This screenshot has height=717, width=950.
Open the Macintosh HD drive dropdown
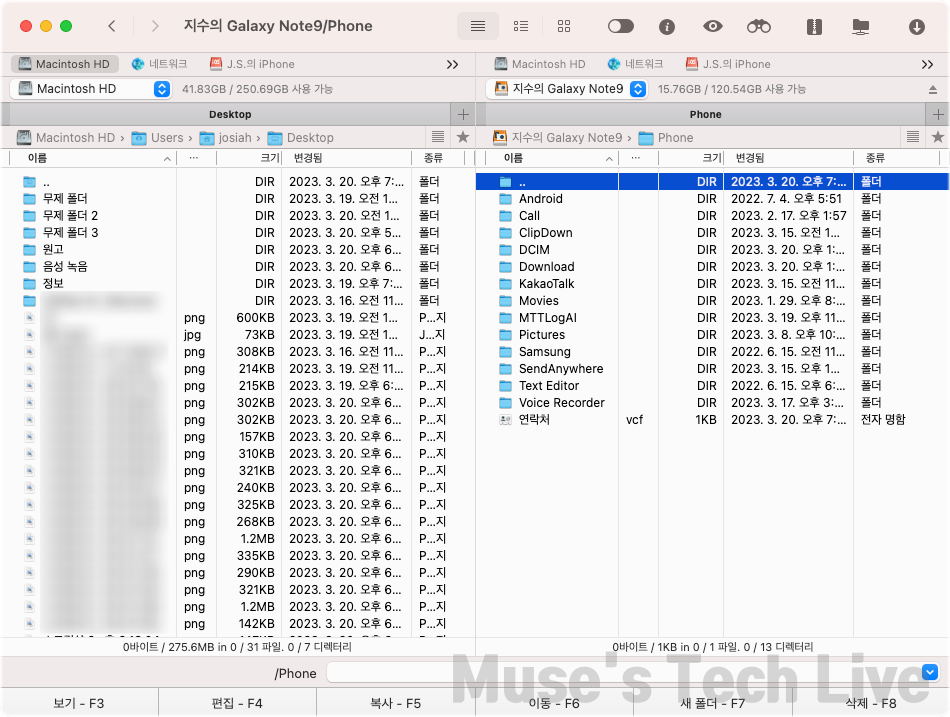coord(90,89)
